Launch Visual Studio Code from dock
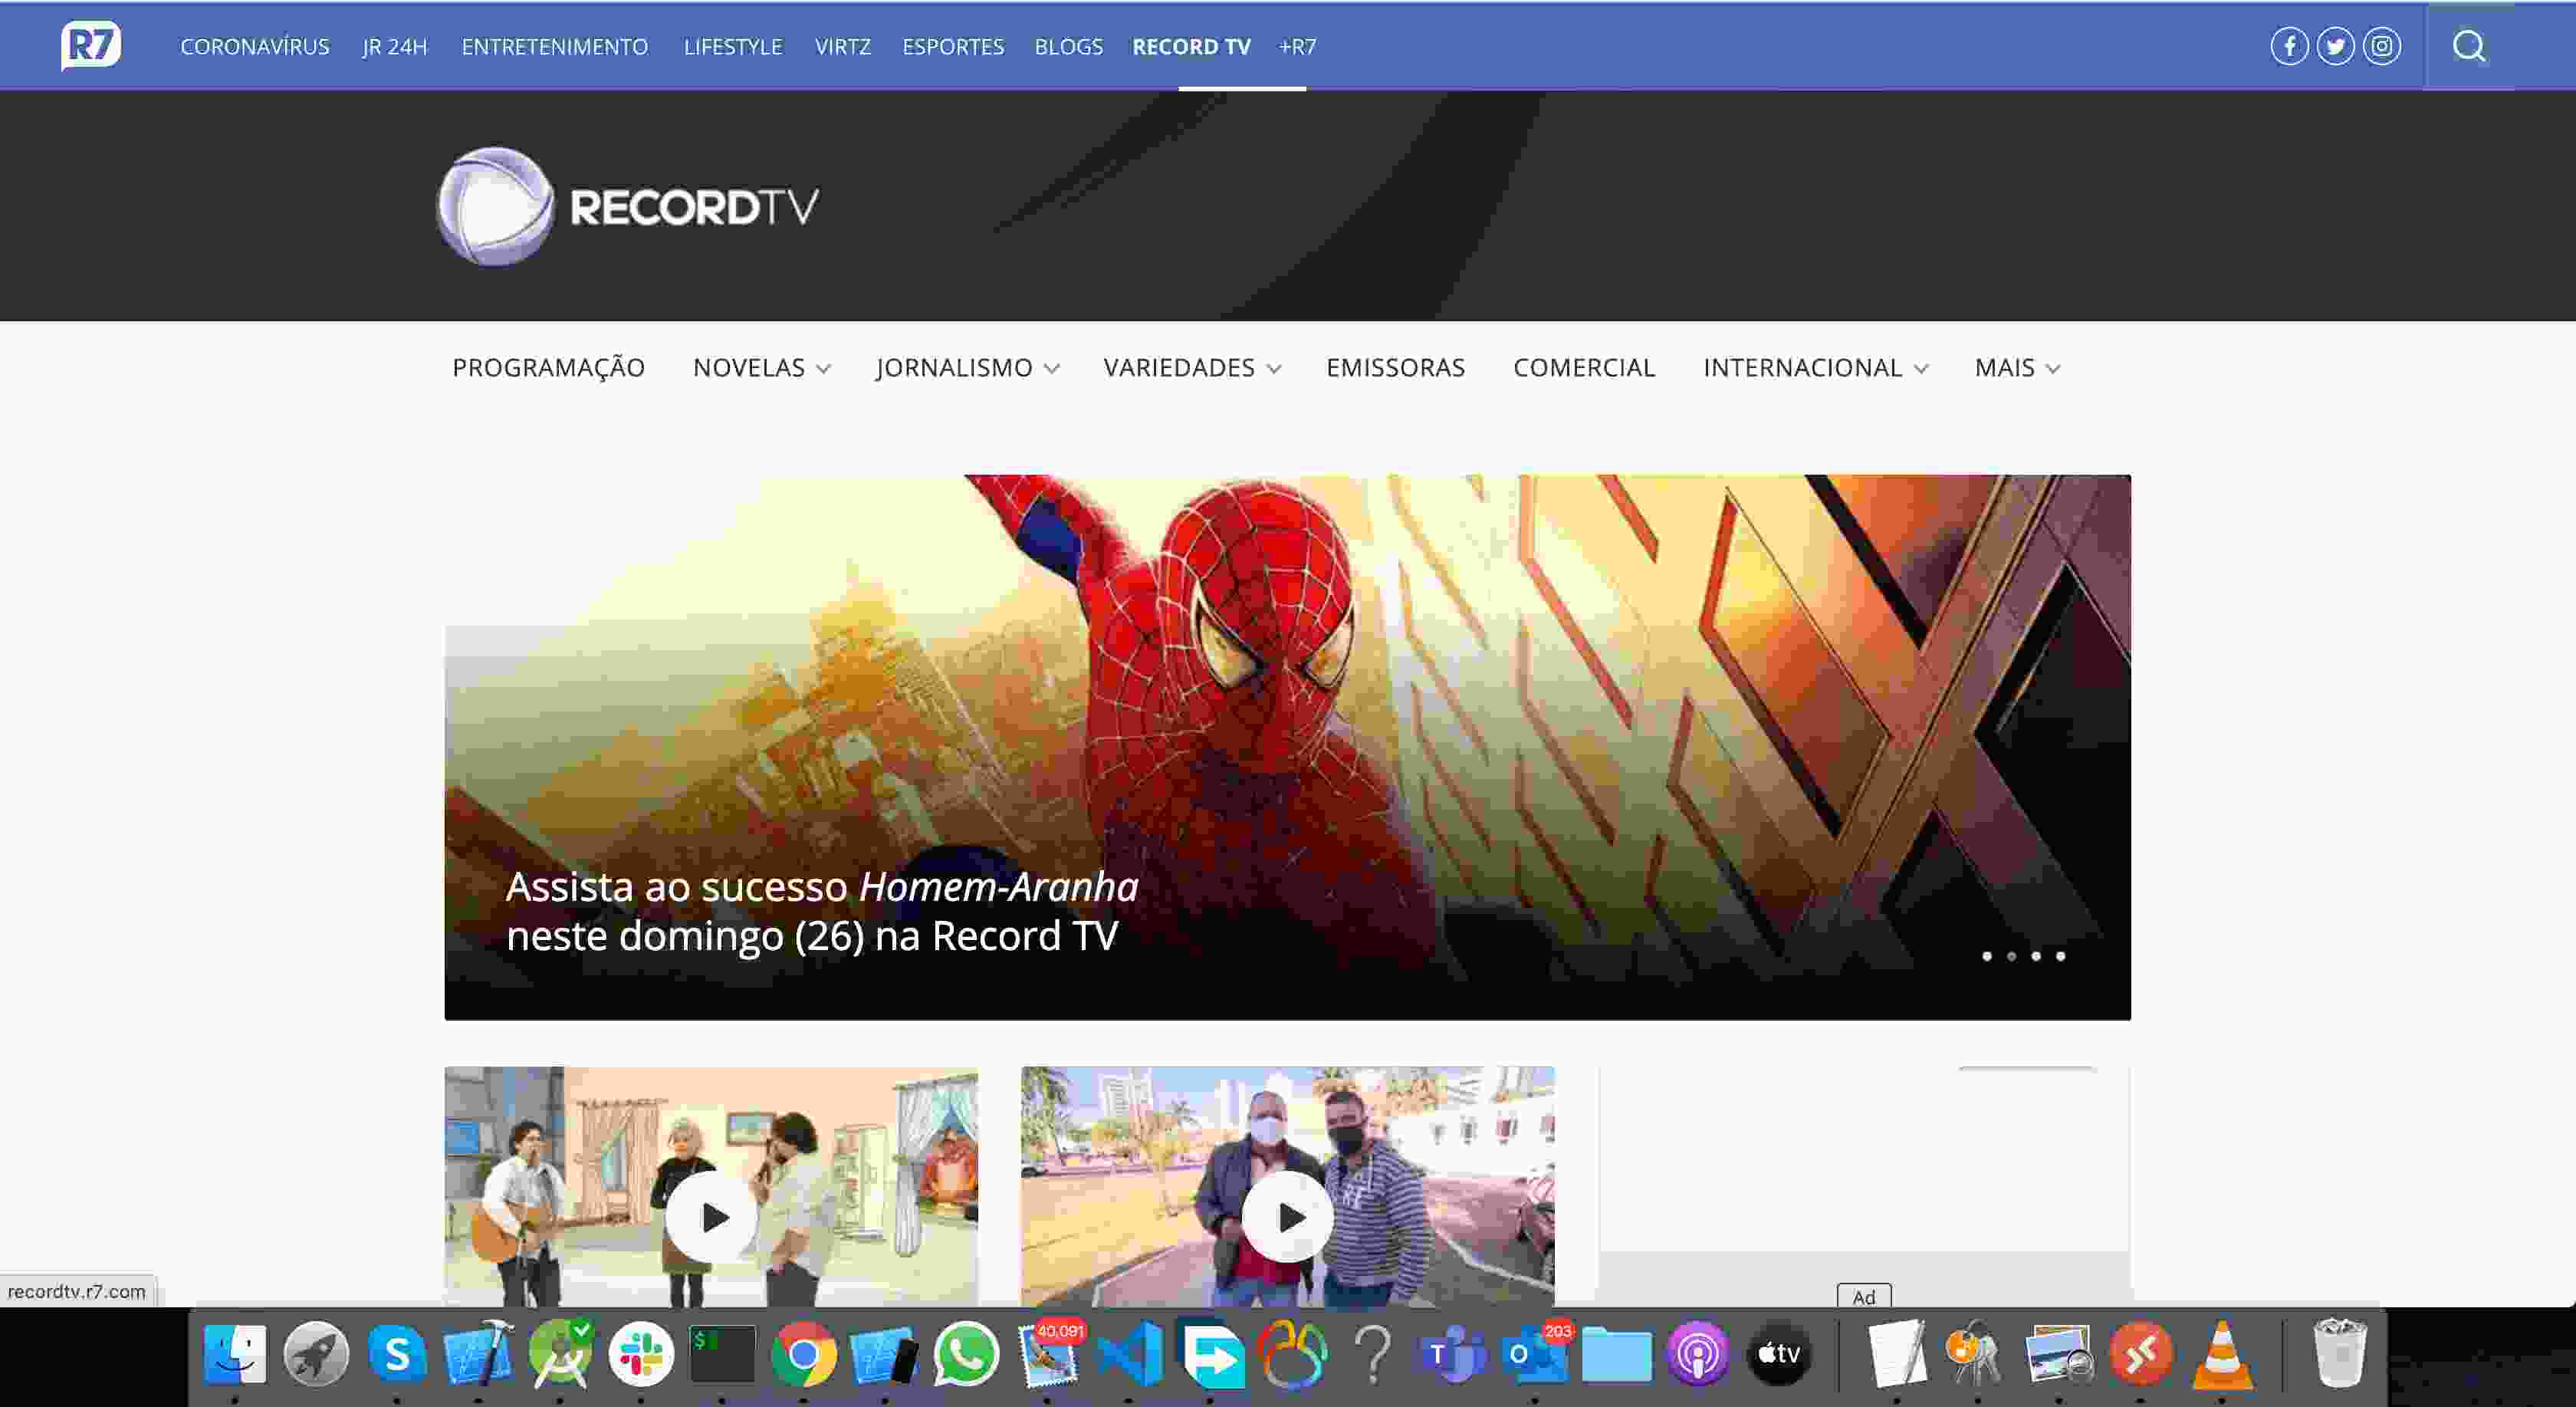2576x1407 pixels. tap(1129, 1355)
